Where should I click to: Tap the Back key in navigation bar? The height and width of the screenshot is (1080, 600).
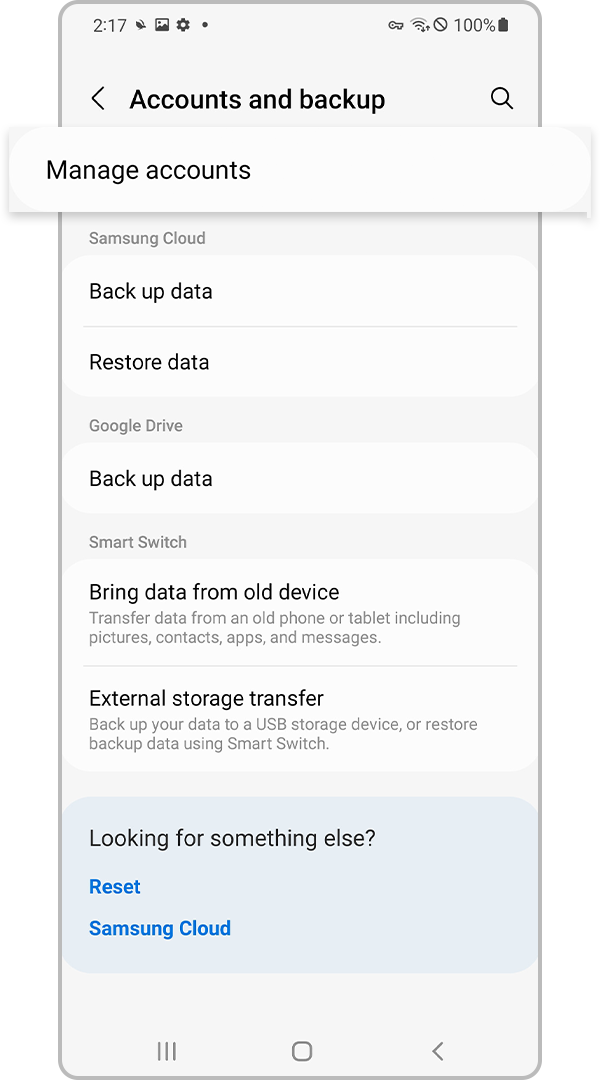click(x=437, y=1051)
